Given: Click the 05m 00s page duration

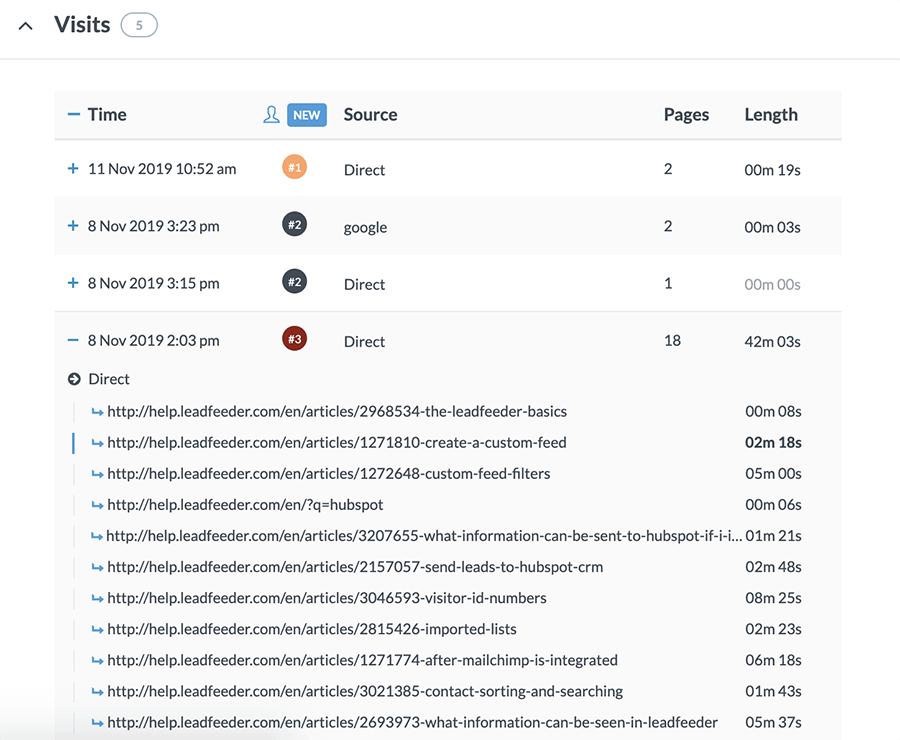Looking at the screenshot, I should click(x=773, y=474).
